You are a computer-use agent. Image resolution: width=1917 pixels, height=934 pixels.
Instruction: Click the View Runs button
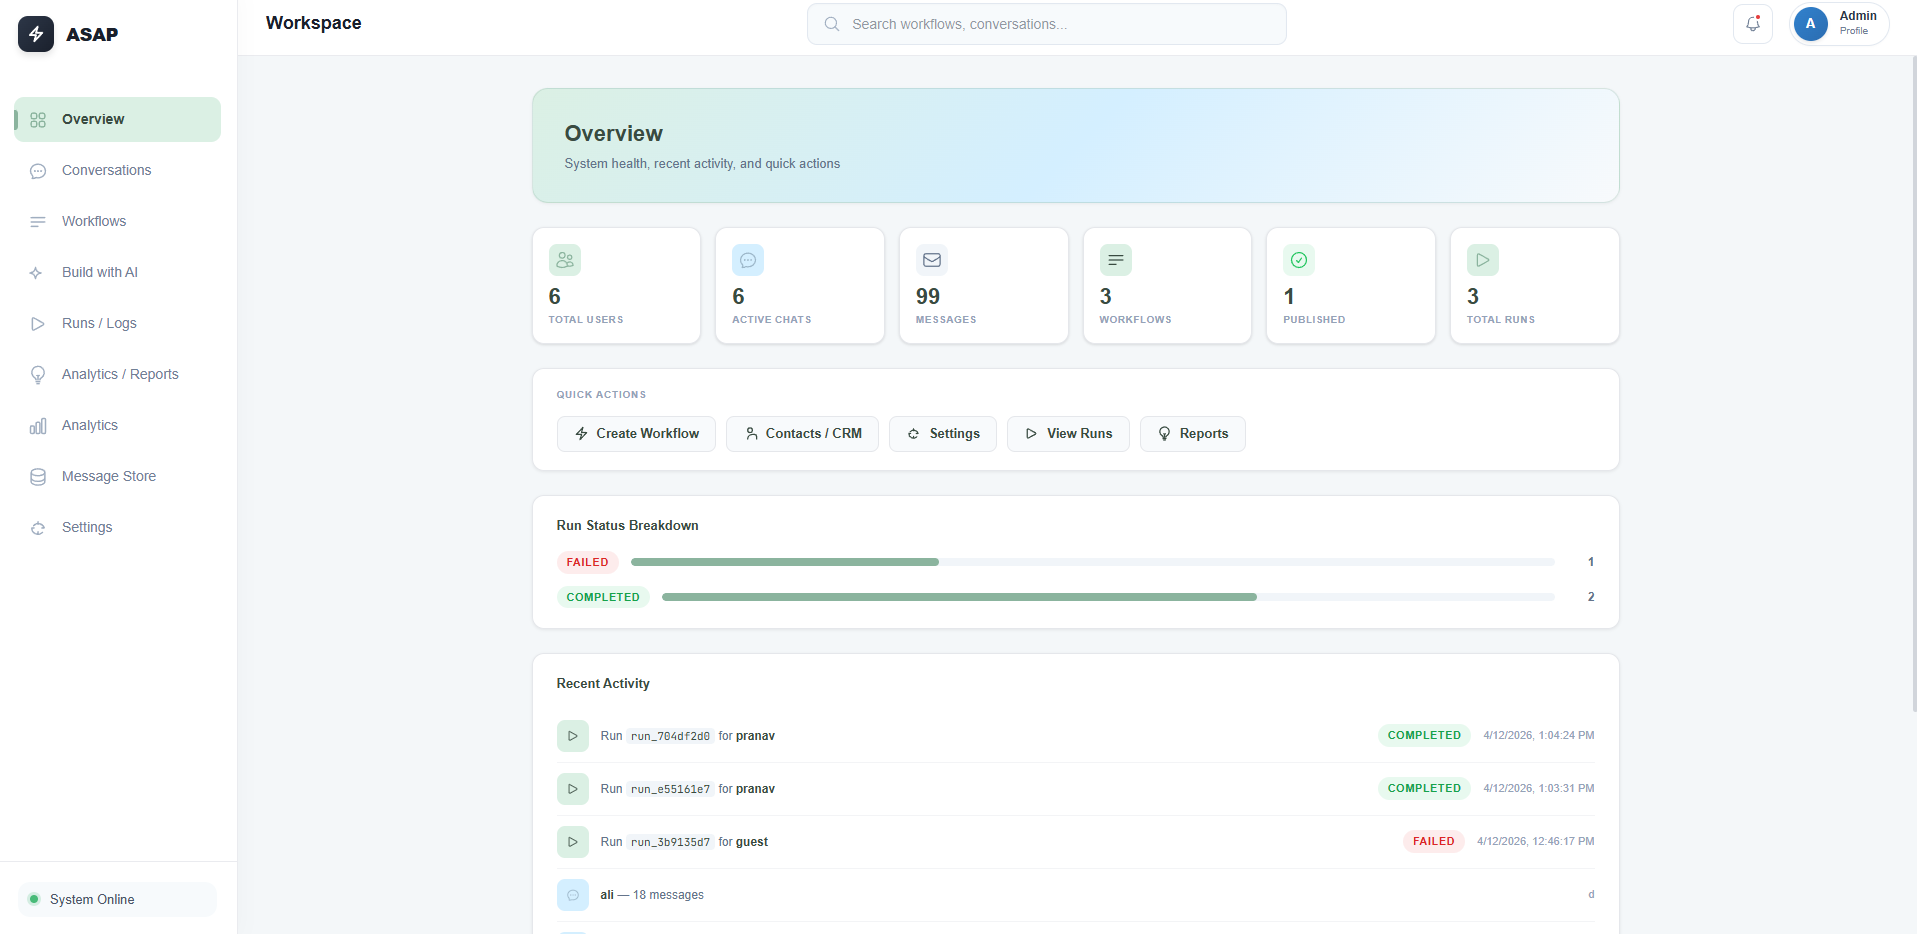point(1068,434)
